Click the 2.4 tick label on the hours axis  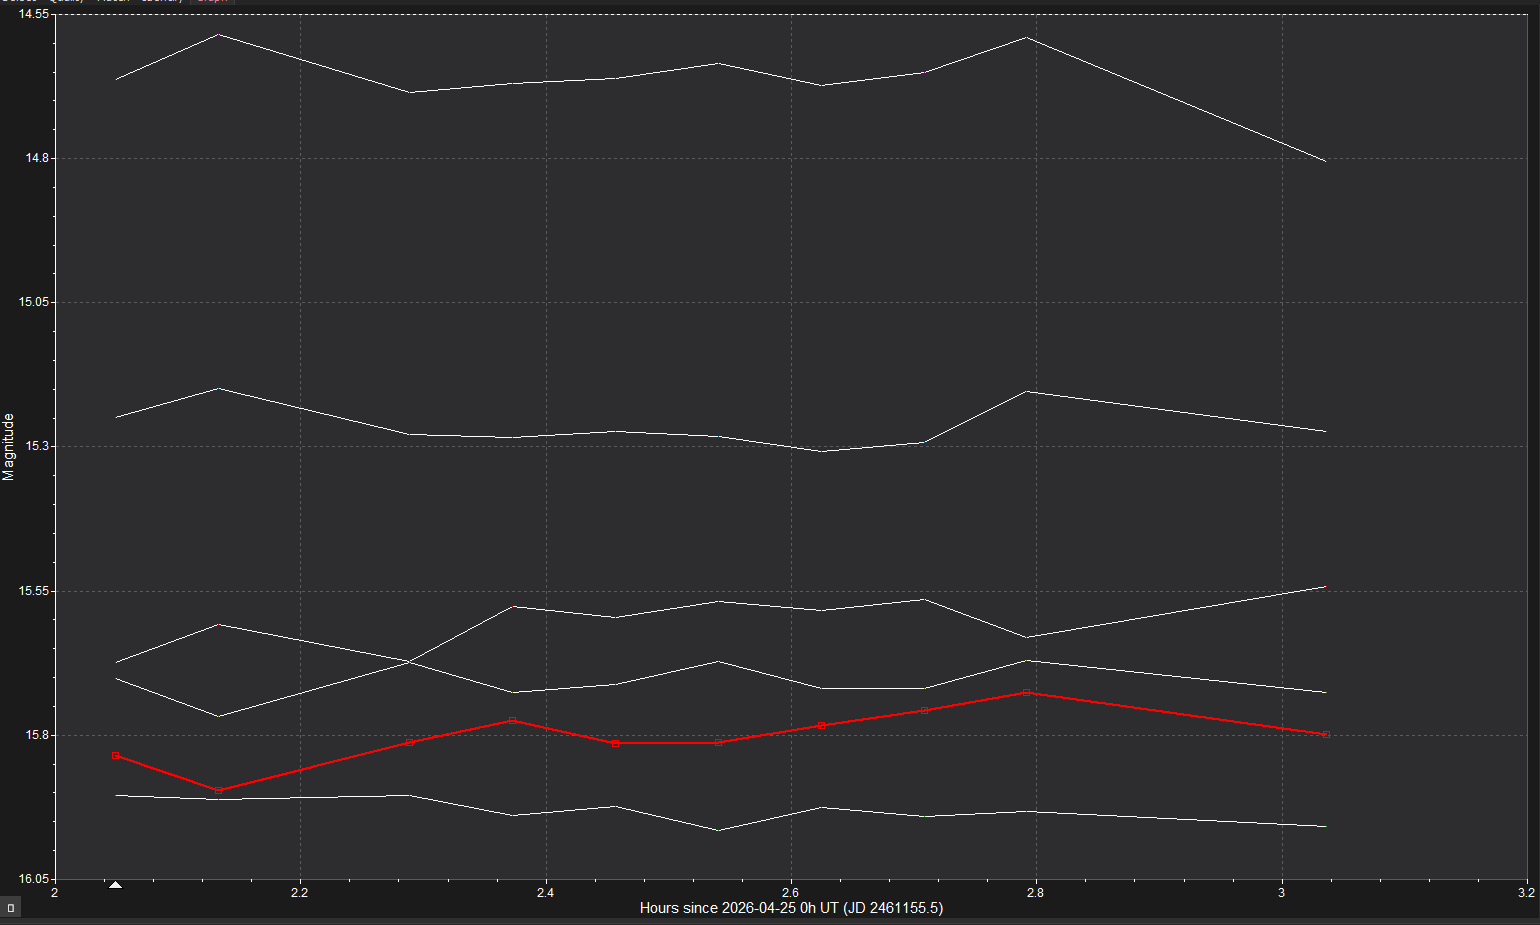[545, 892]
